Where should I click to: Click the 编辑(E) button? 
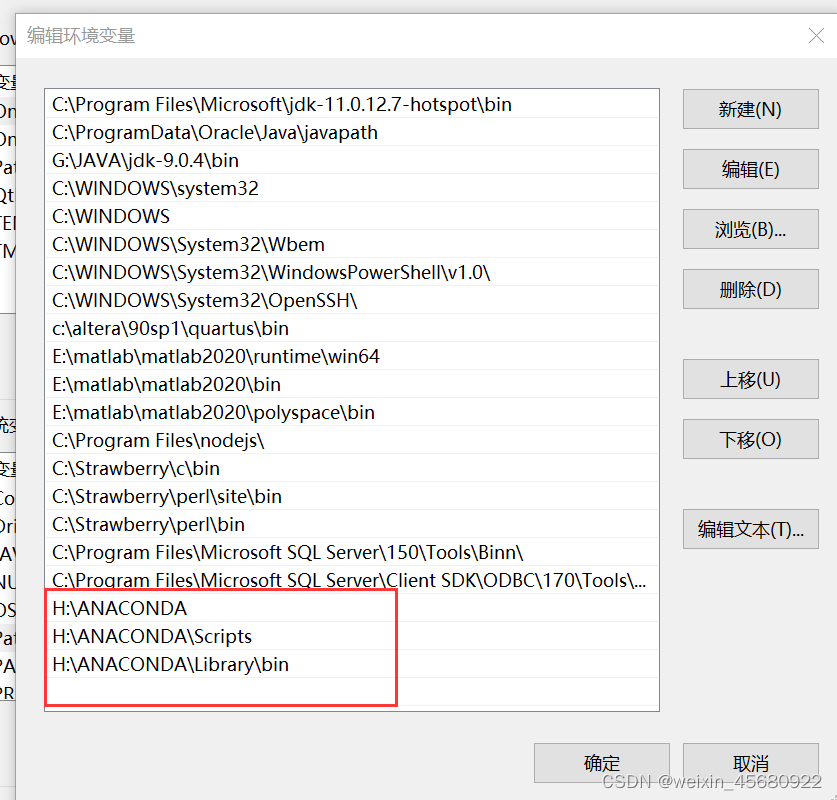pyautogui.click(x=751, y=169)
